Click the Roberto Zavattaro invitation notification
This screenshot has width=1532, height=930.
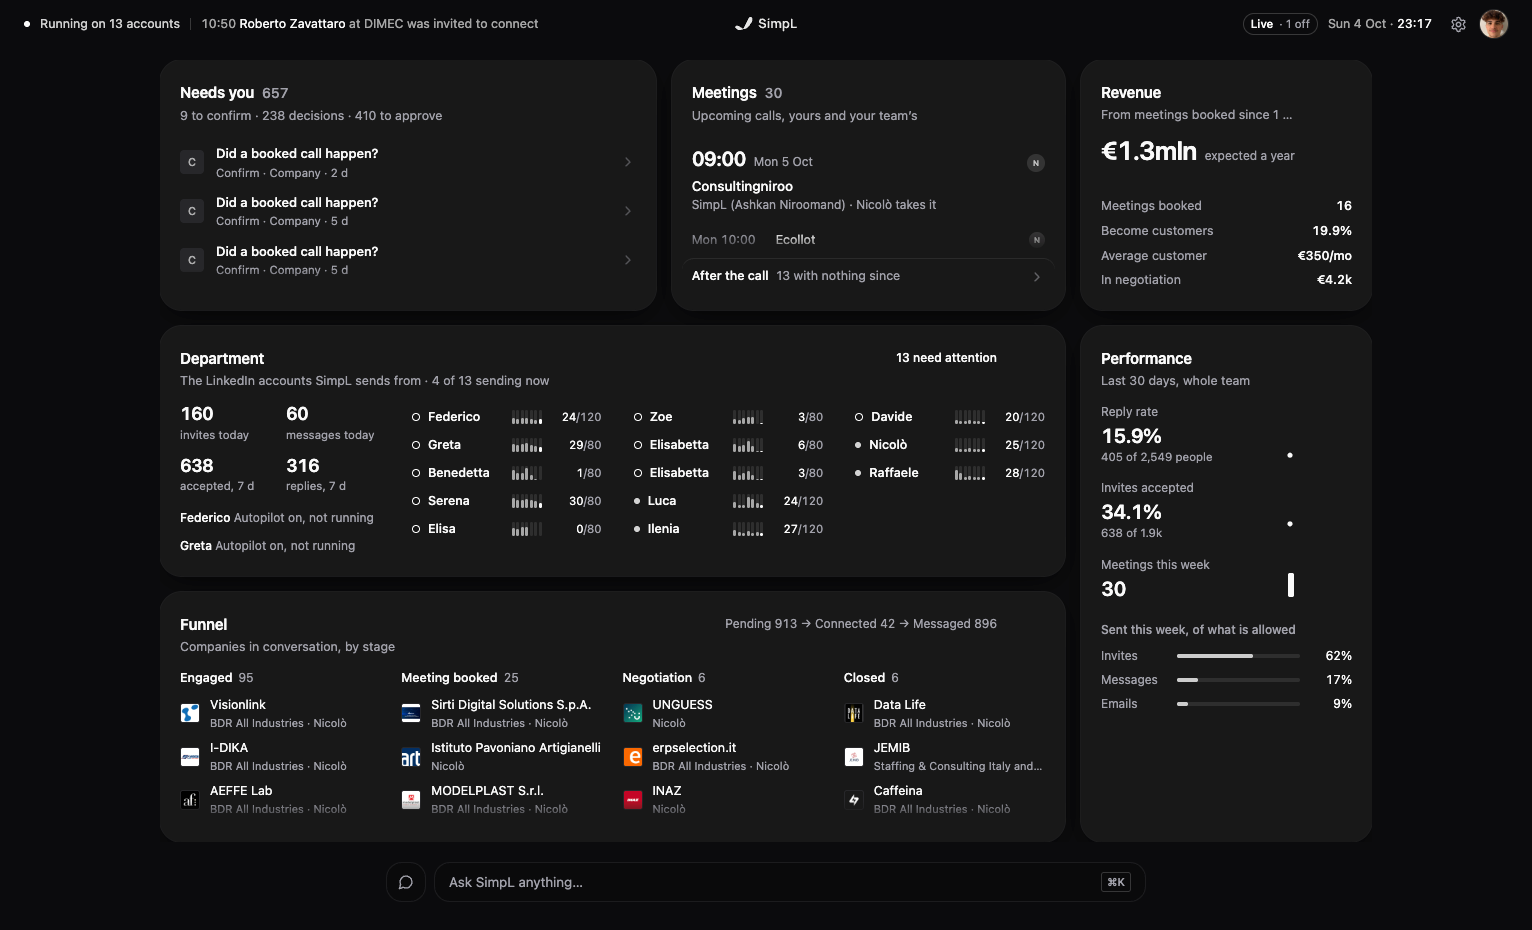(370, 24)
